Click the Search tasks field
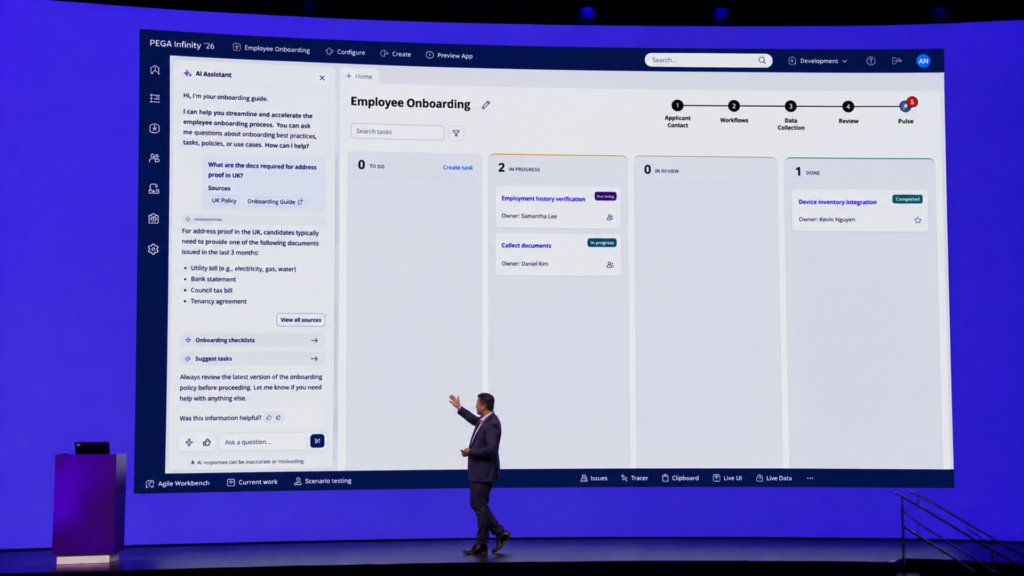The height and width of the screenshot is (576, 1024). click(397, 132)
